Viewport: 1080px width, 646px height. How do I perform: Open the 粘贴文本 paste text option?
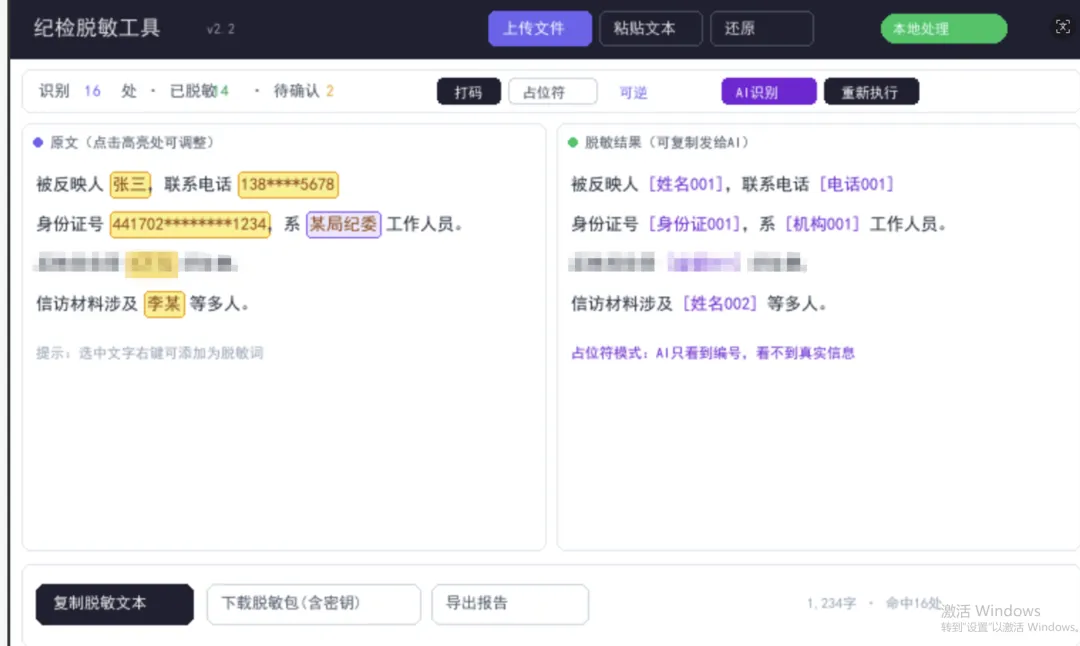(650, 28)
